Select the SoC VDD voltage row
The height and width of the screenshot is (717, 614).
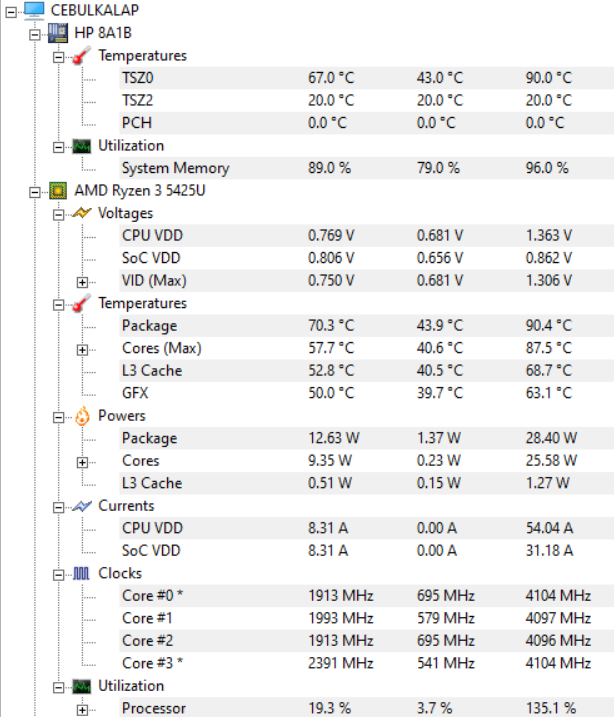click(x=367, y=258)
